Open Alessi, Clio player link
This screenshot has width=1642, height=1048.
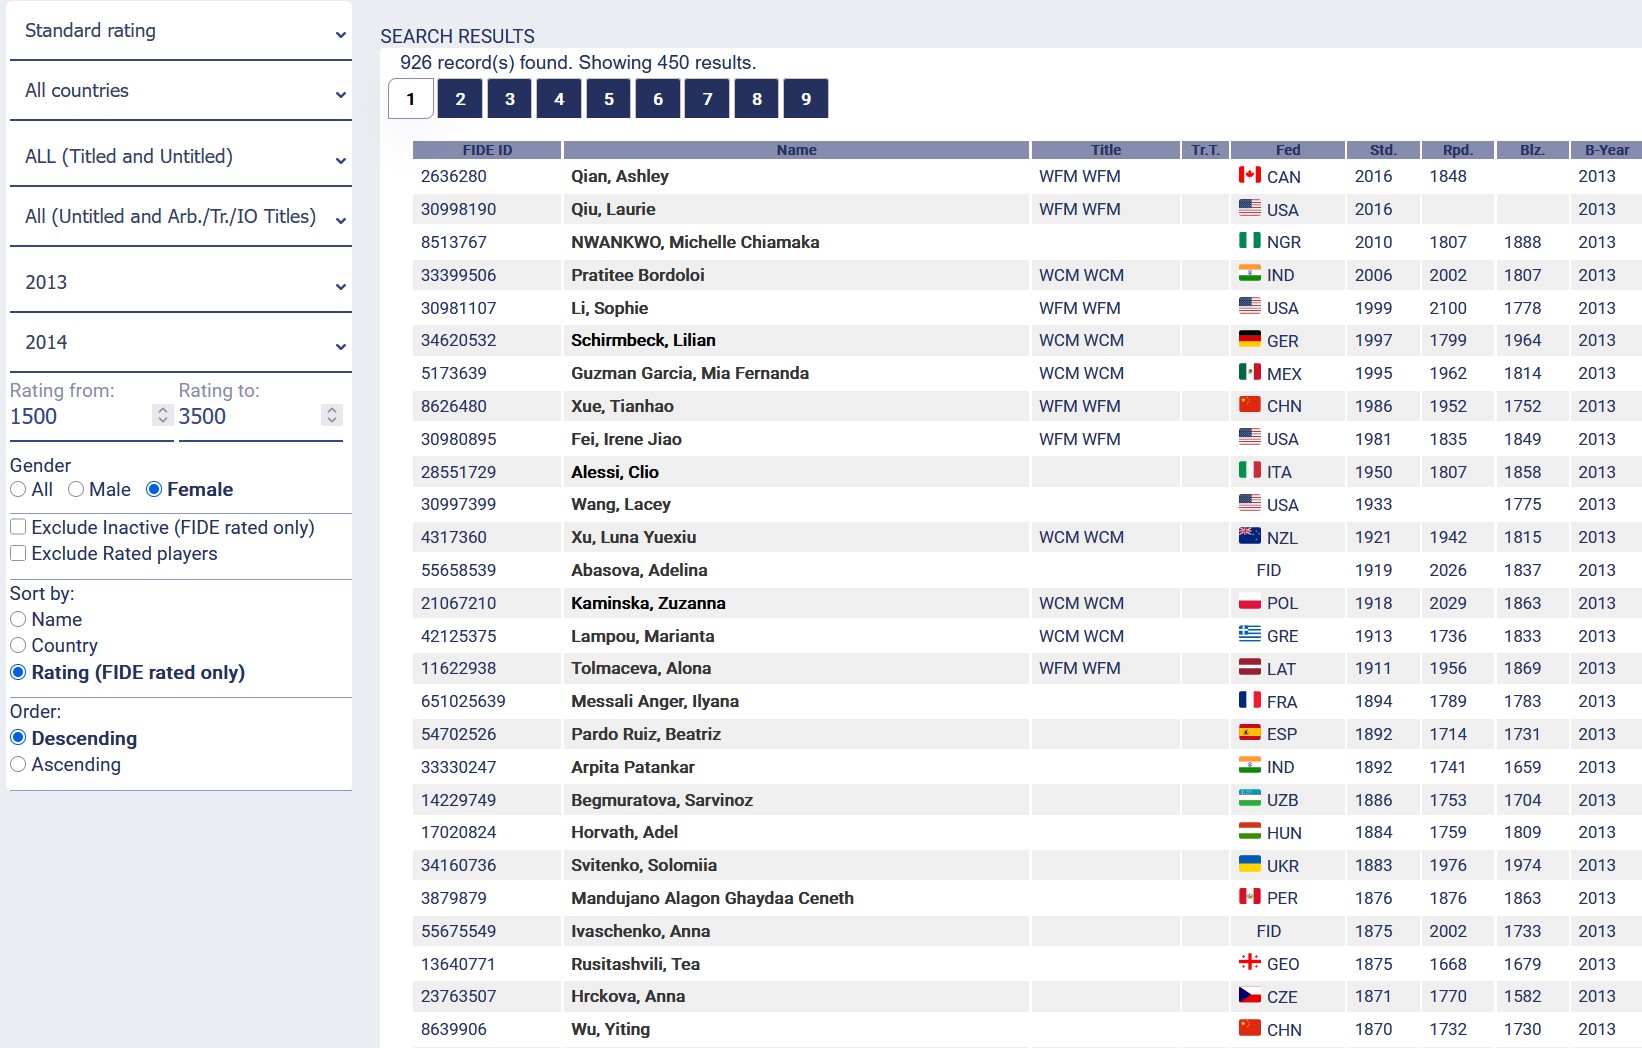click(x=614, y=472)
